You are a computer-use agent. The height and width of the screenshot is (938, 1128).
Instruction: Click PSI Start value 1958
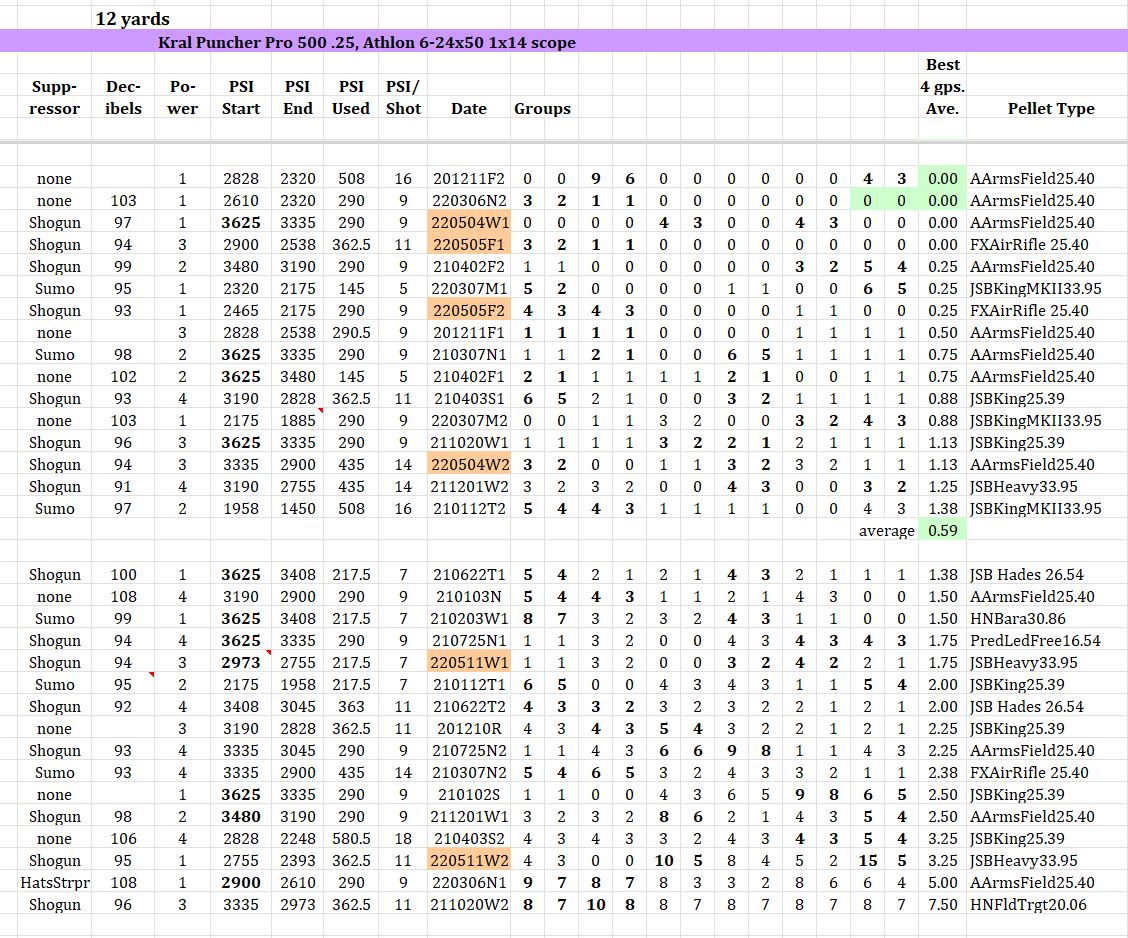pyautogui.click(x=240, y=509)
